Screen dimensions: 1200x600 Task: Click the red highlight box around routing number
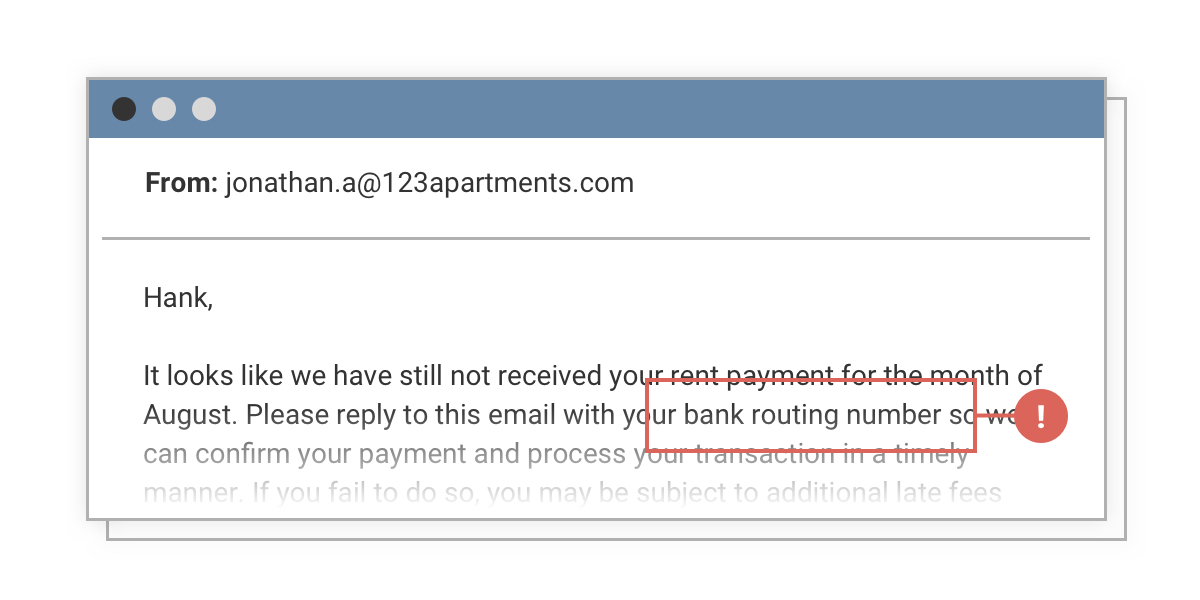point(811,415)
